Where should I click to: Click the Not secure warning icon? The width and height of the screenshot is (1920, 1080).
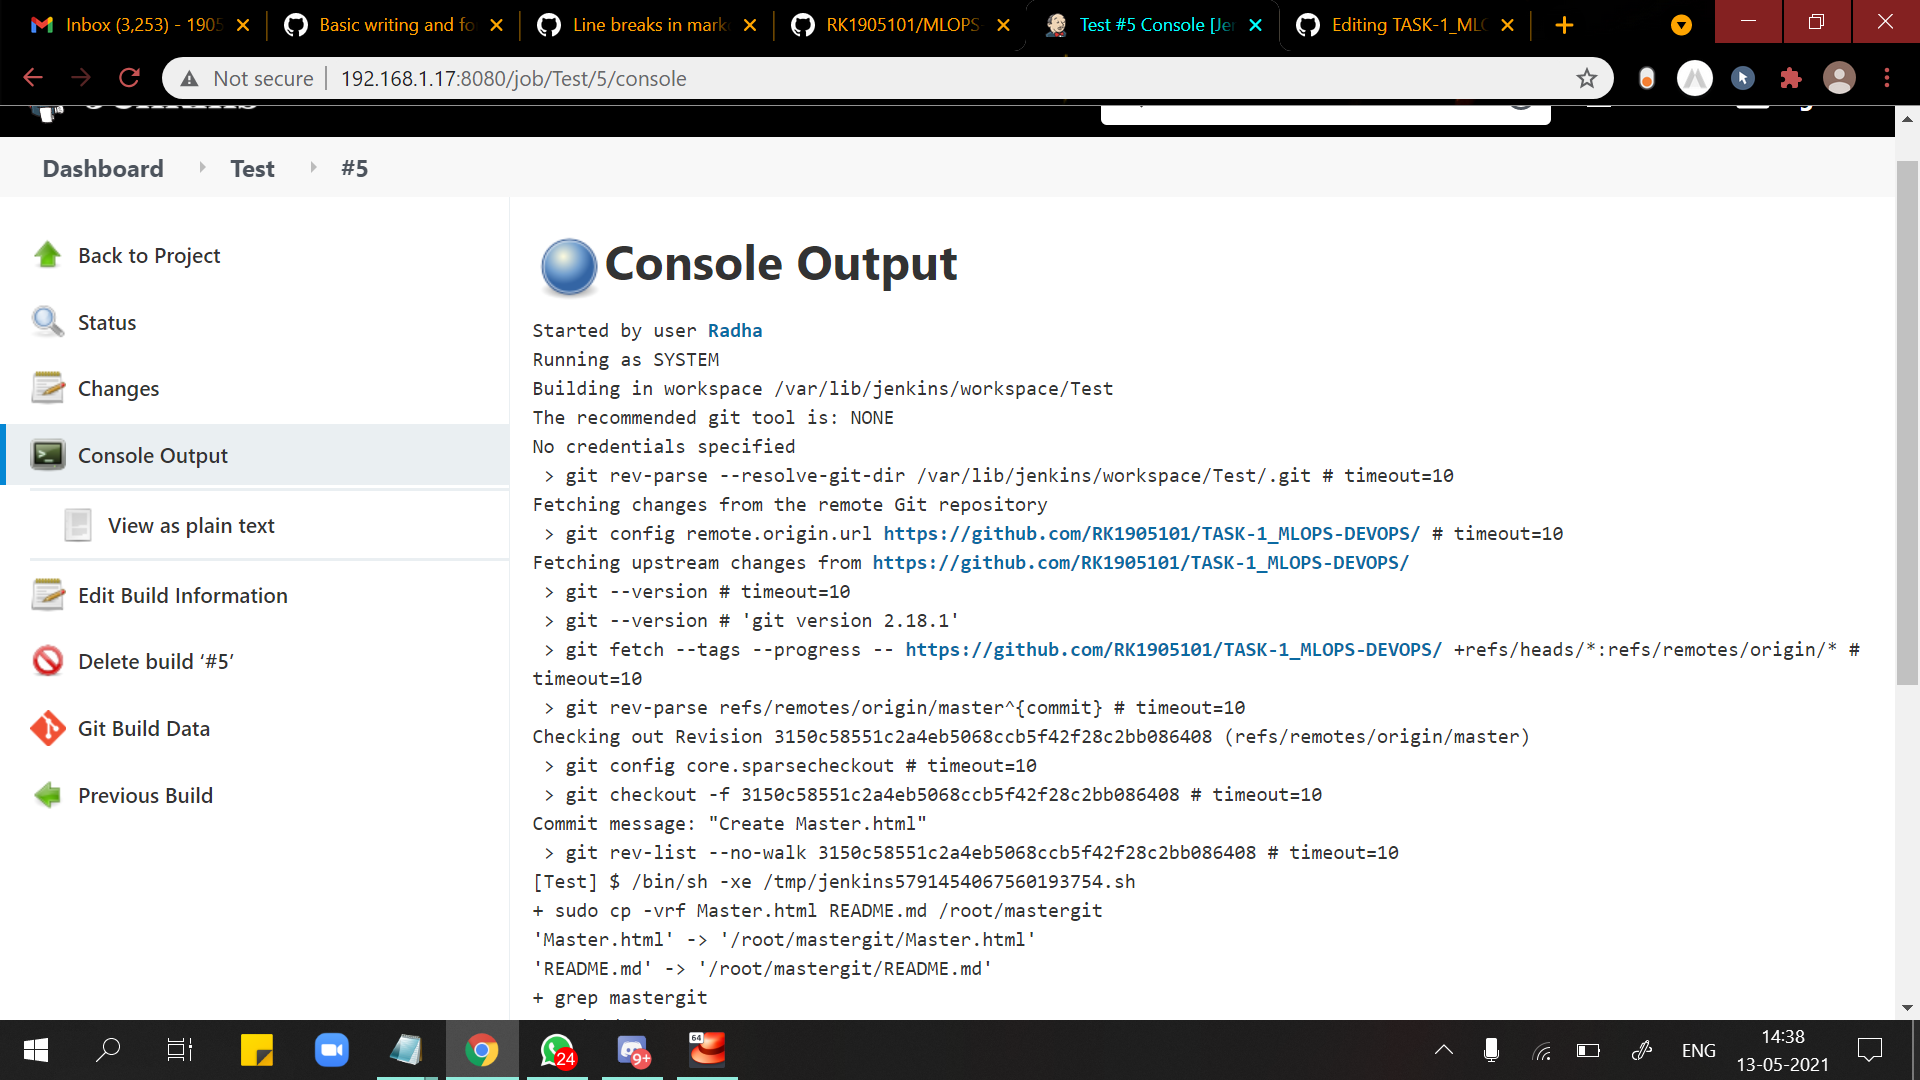coord(190,78)
